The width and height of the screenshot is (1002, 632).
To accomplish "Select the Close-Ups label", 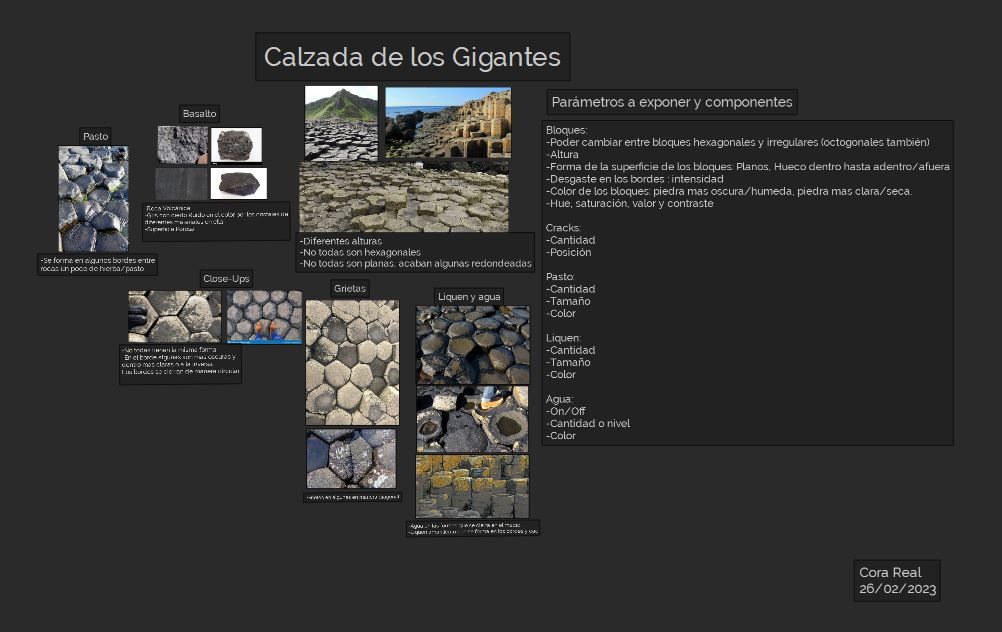I will tap(226, 279).
